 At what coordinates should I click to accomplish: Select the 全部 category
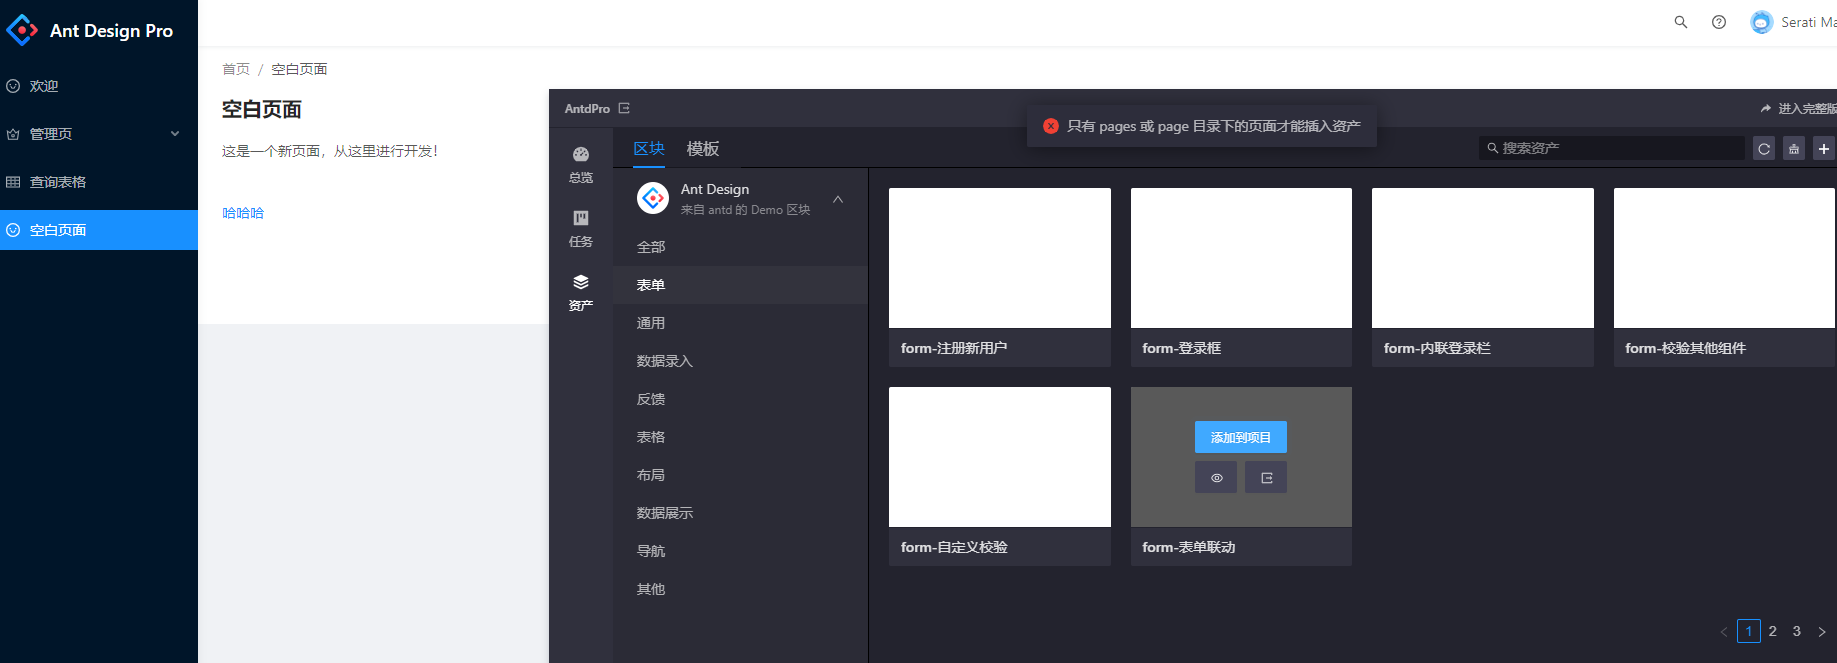[740, 247]
